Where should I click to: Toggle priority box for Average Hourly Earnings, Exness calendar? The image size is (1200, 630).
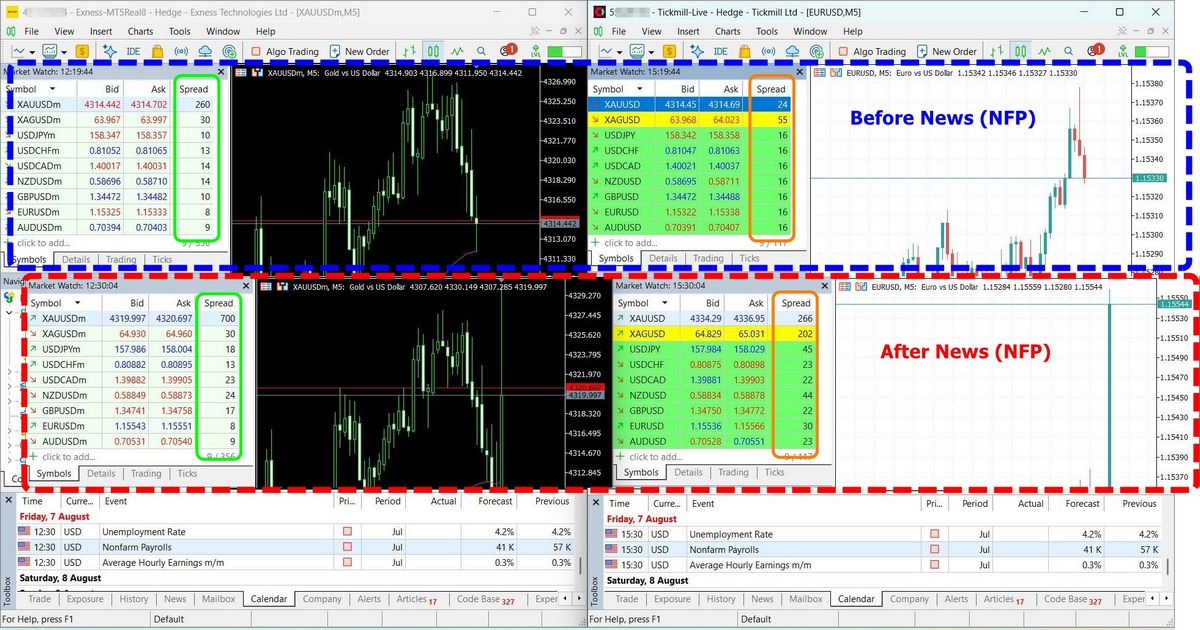pos(348,563)
